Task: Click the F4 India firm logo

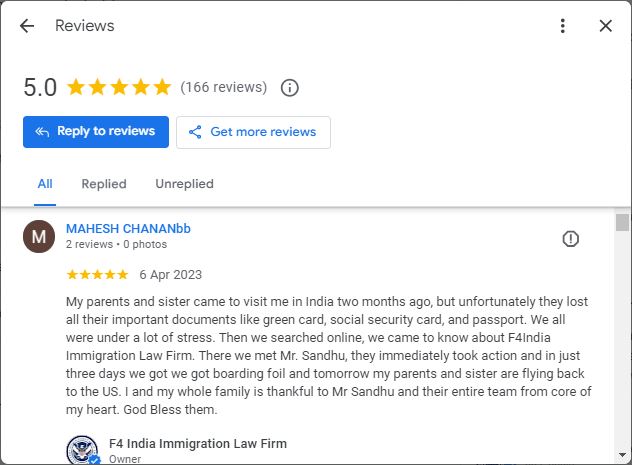Action: pyautogui.click(x=83, y=450)
